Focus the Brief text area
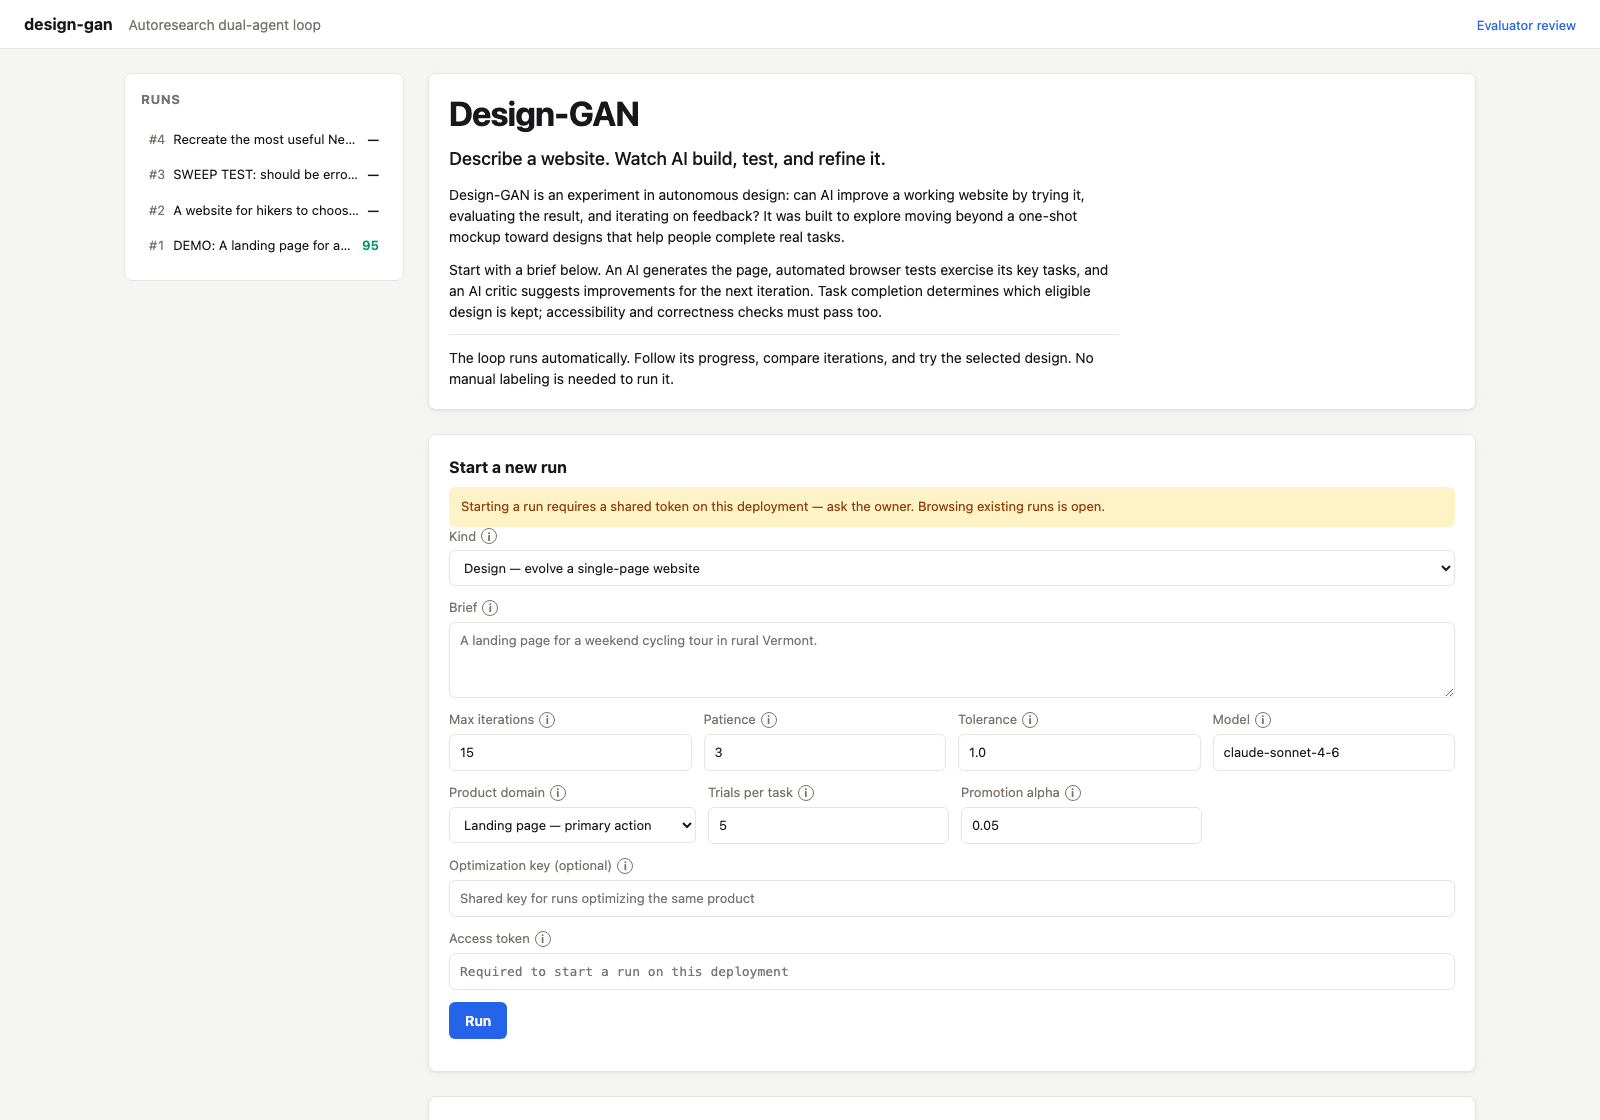This screenshot has width=1600, height=1120. click(952, 660)
